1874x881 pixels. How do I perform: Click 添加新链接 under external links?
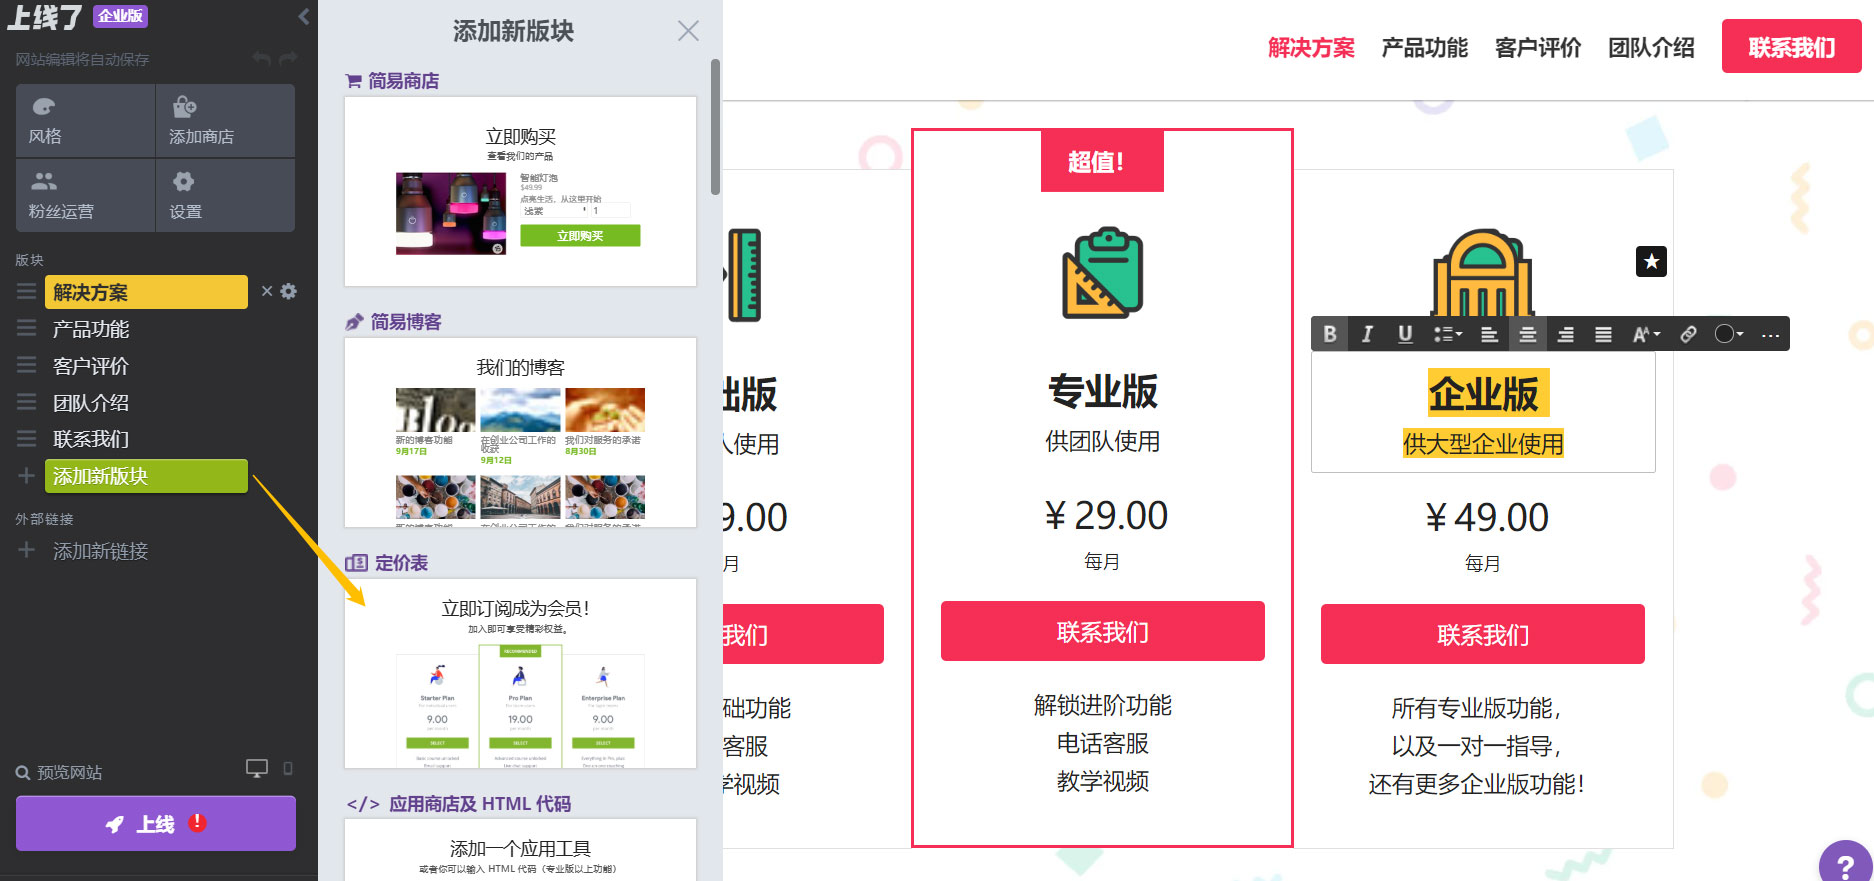coord(100,551)
